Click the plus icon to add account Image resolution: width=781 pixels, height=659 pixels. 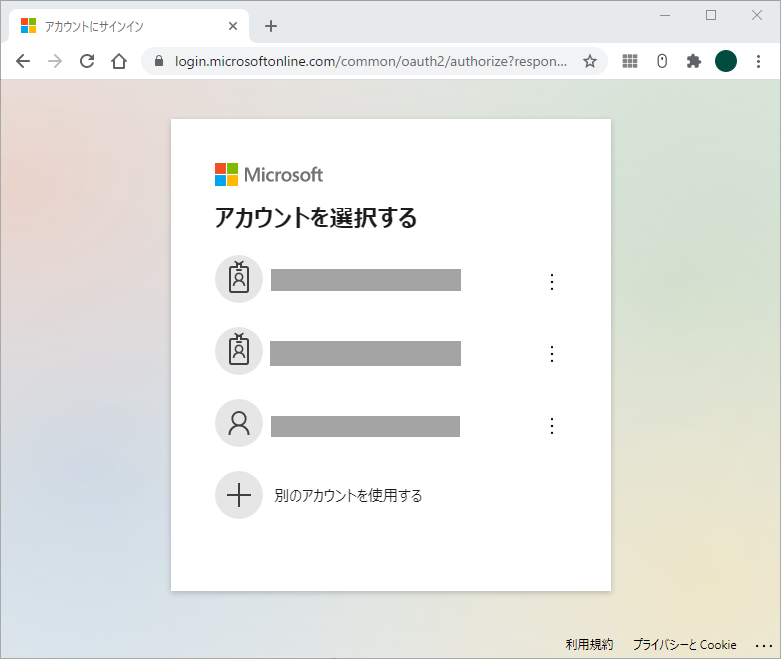point(239,495)
